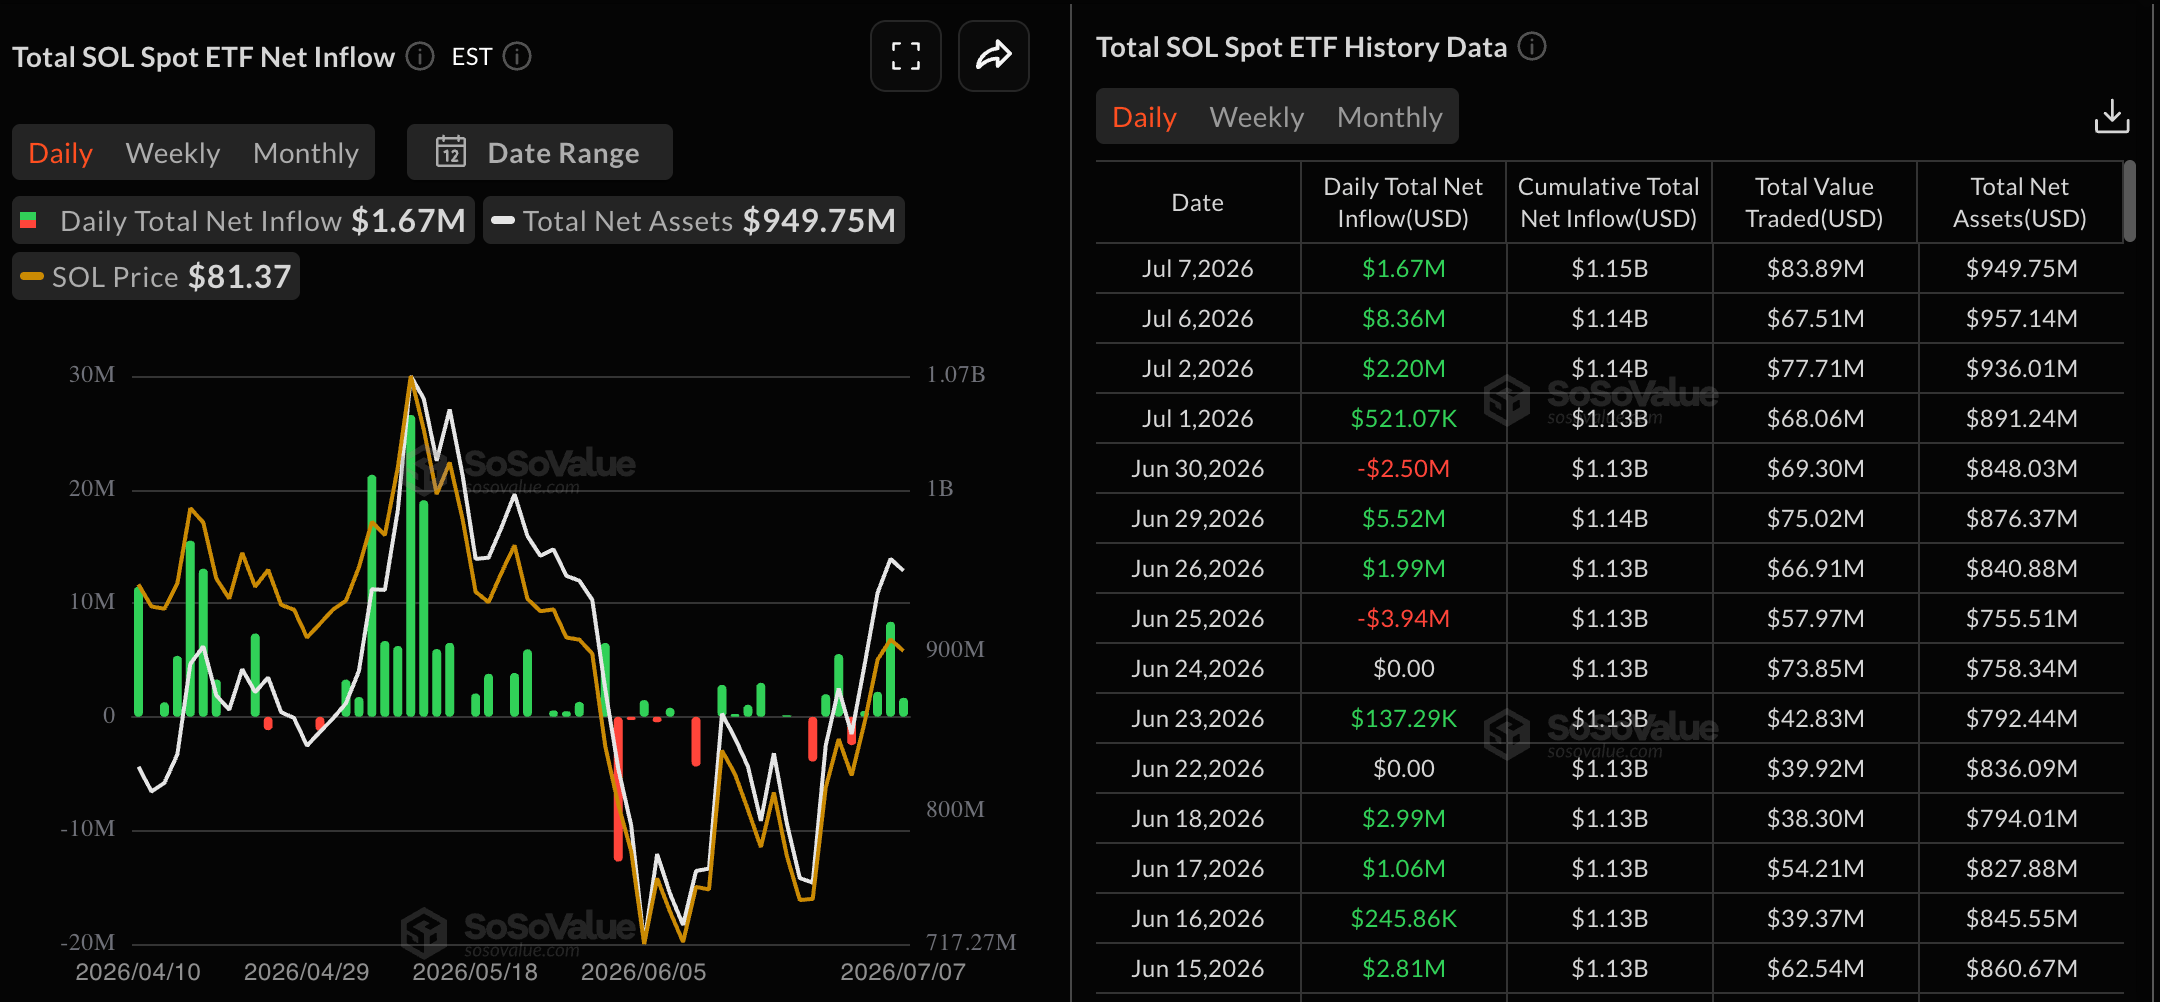Switch history table to Weekly

click(1257, 117)
